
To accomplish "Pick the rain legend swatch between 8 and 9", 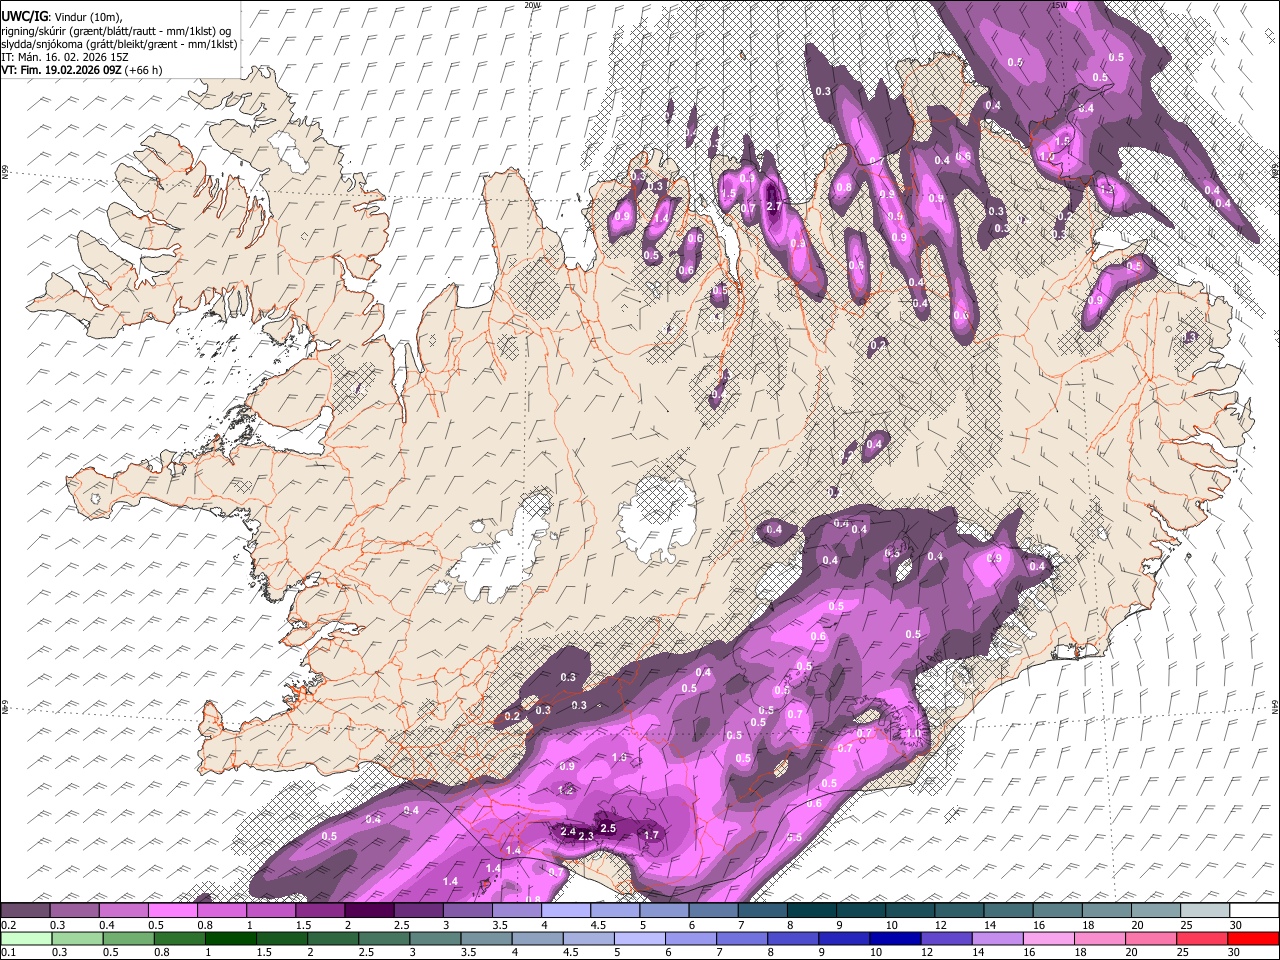I will 793,938.
